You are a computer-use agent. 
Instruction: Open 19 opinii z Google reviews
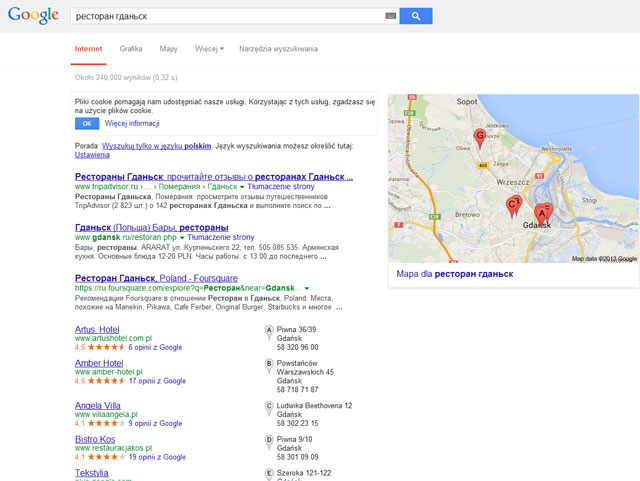[157, 457]
